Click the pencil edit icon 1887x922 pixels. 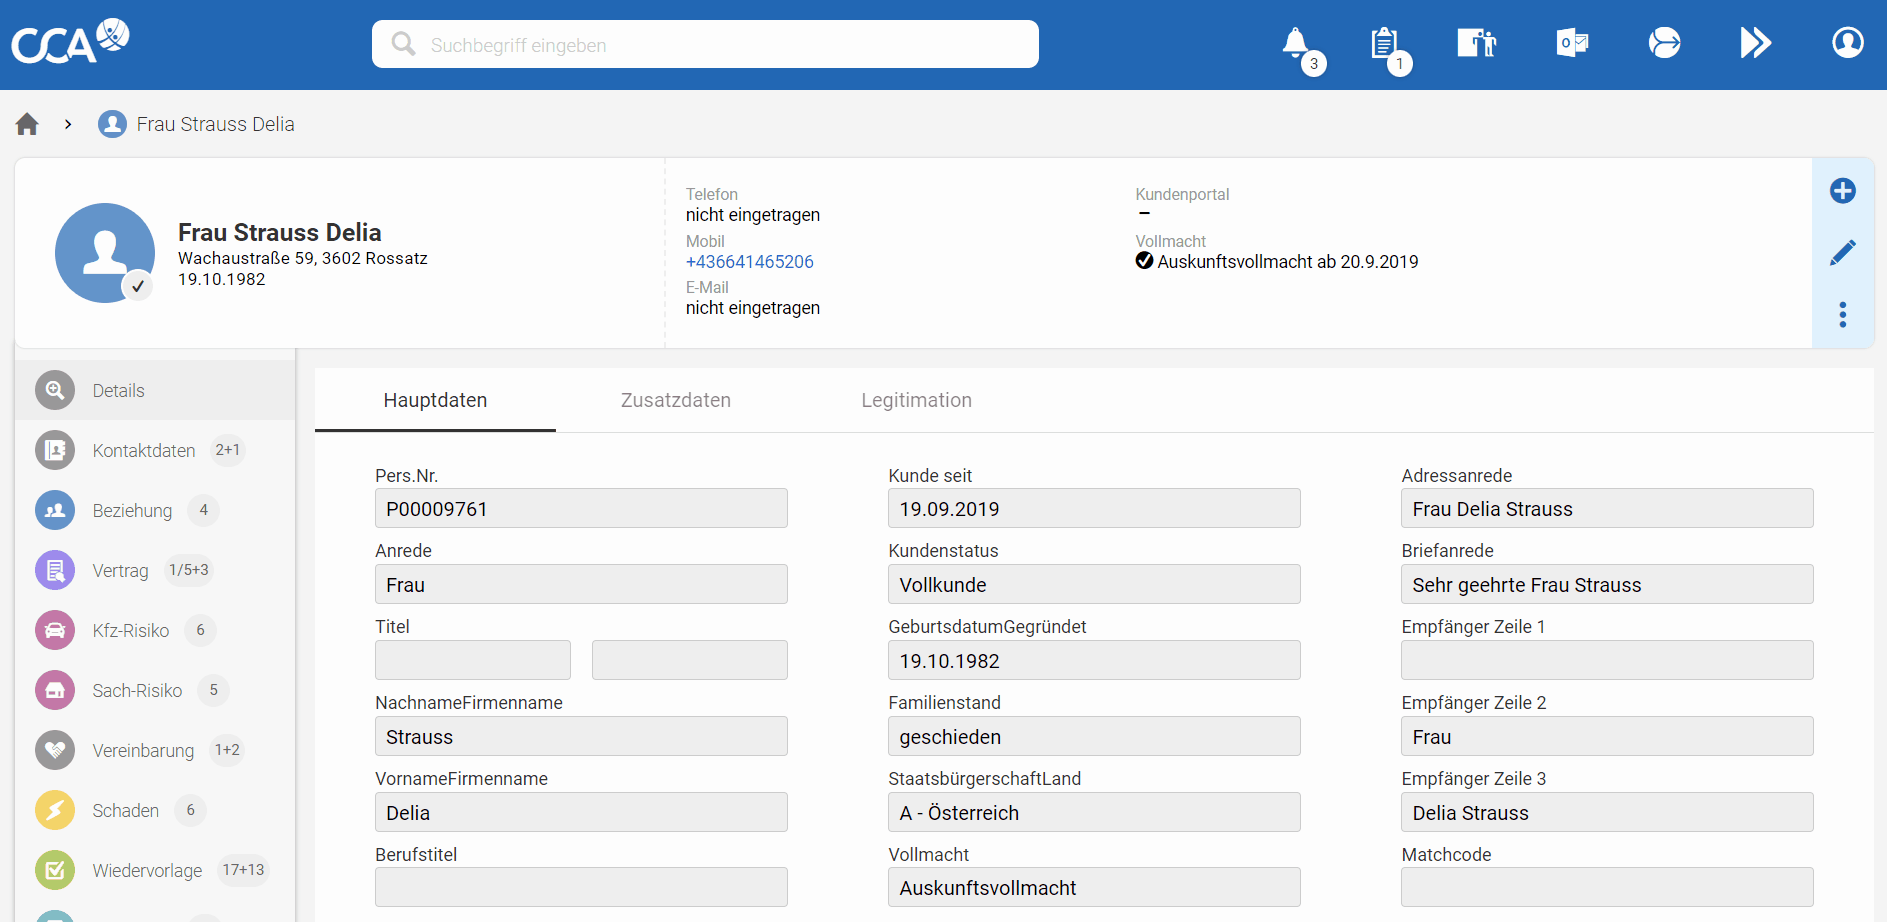click(x=1842, y=253)
